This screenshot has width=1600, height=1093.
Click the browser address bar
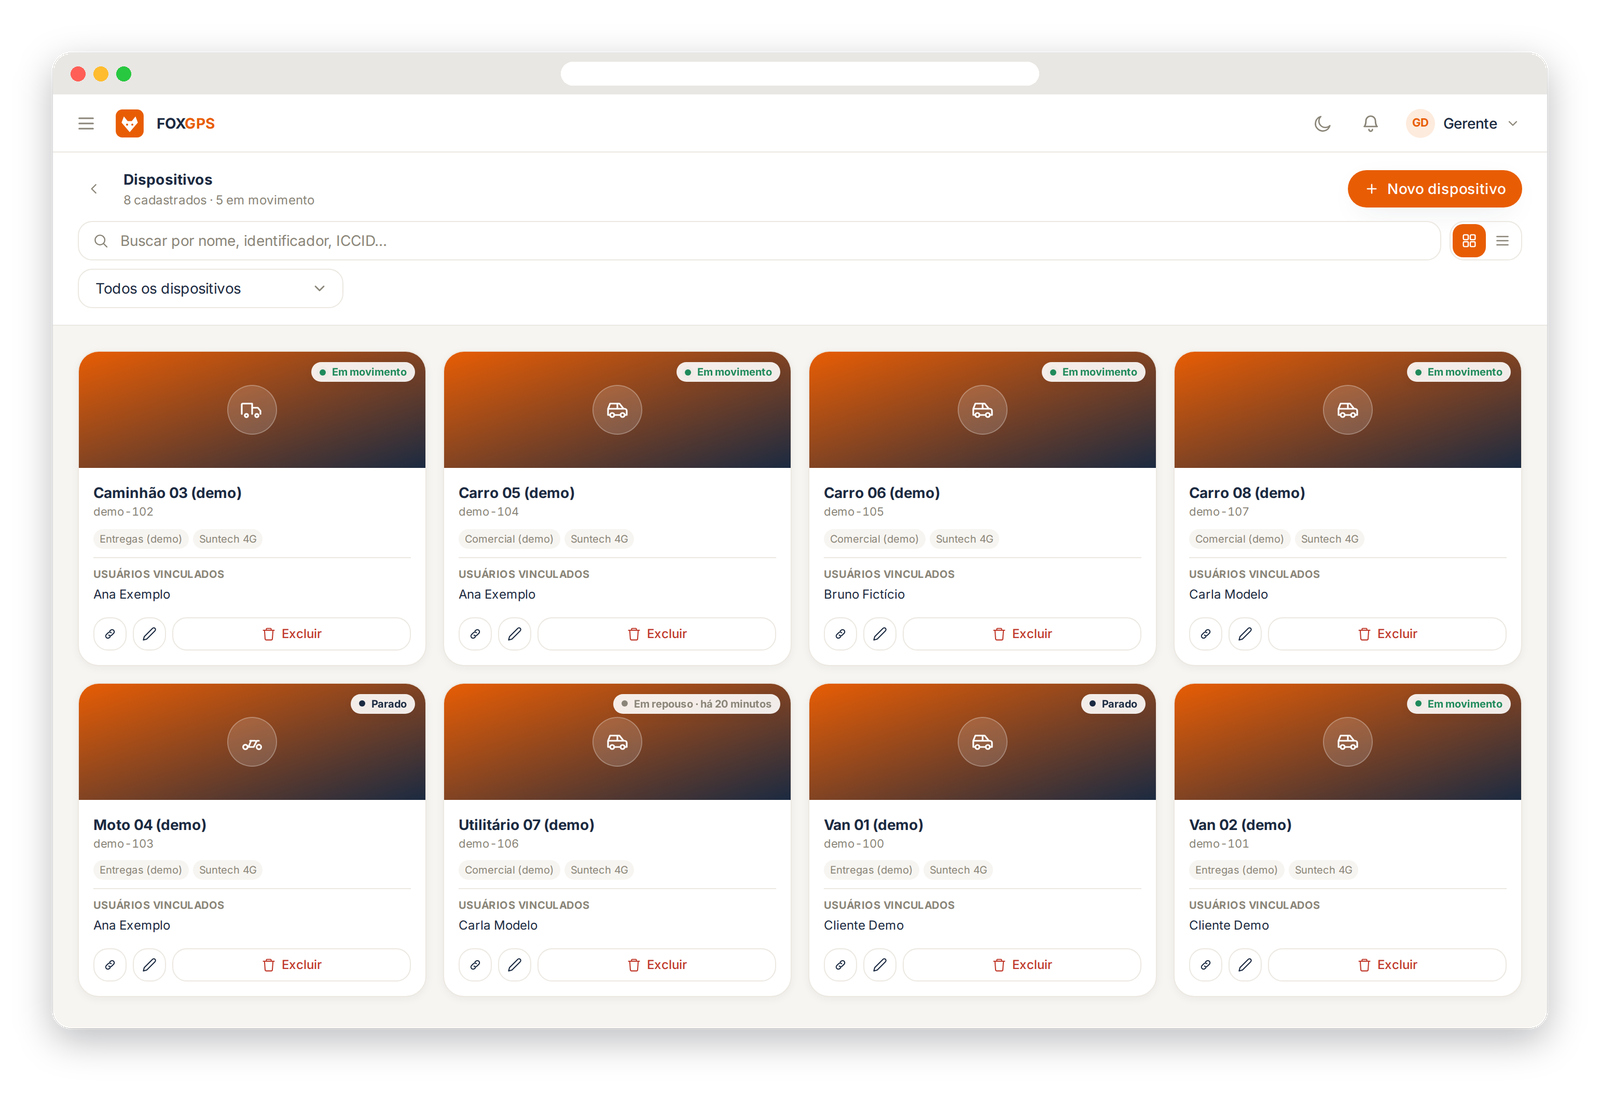(800, 74)
